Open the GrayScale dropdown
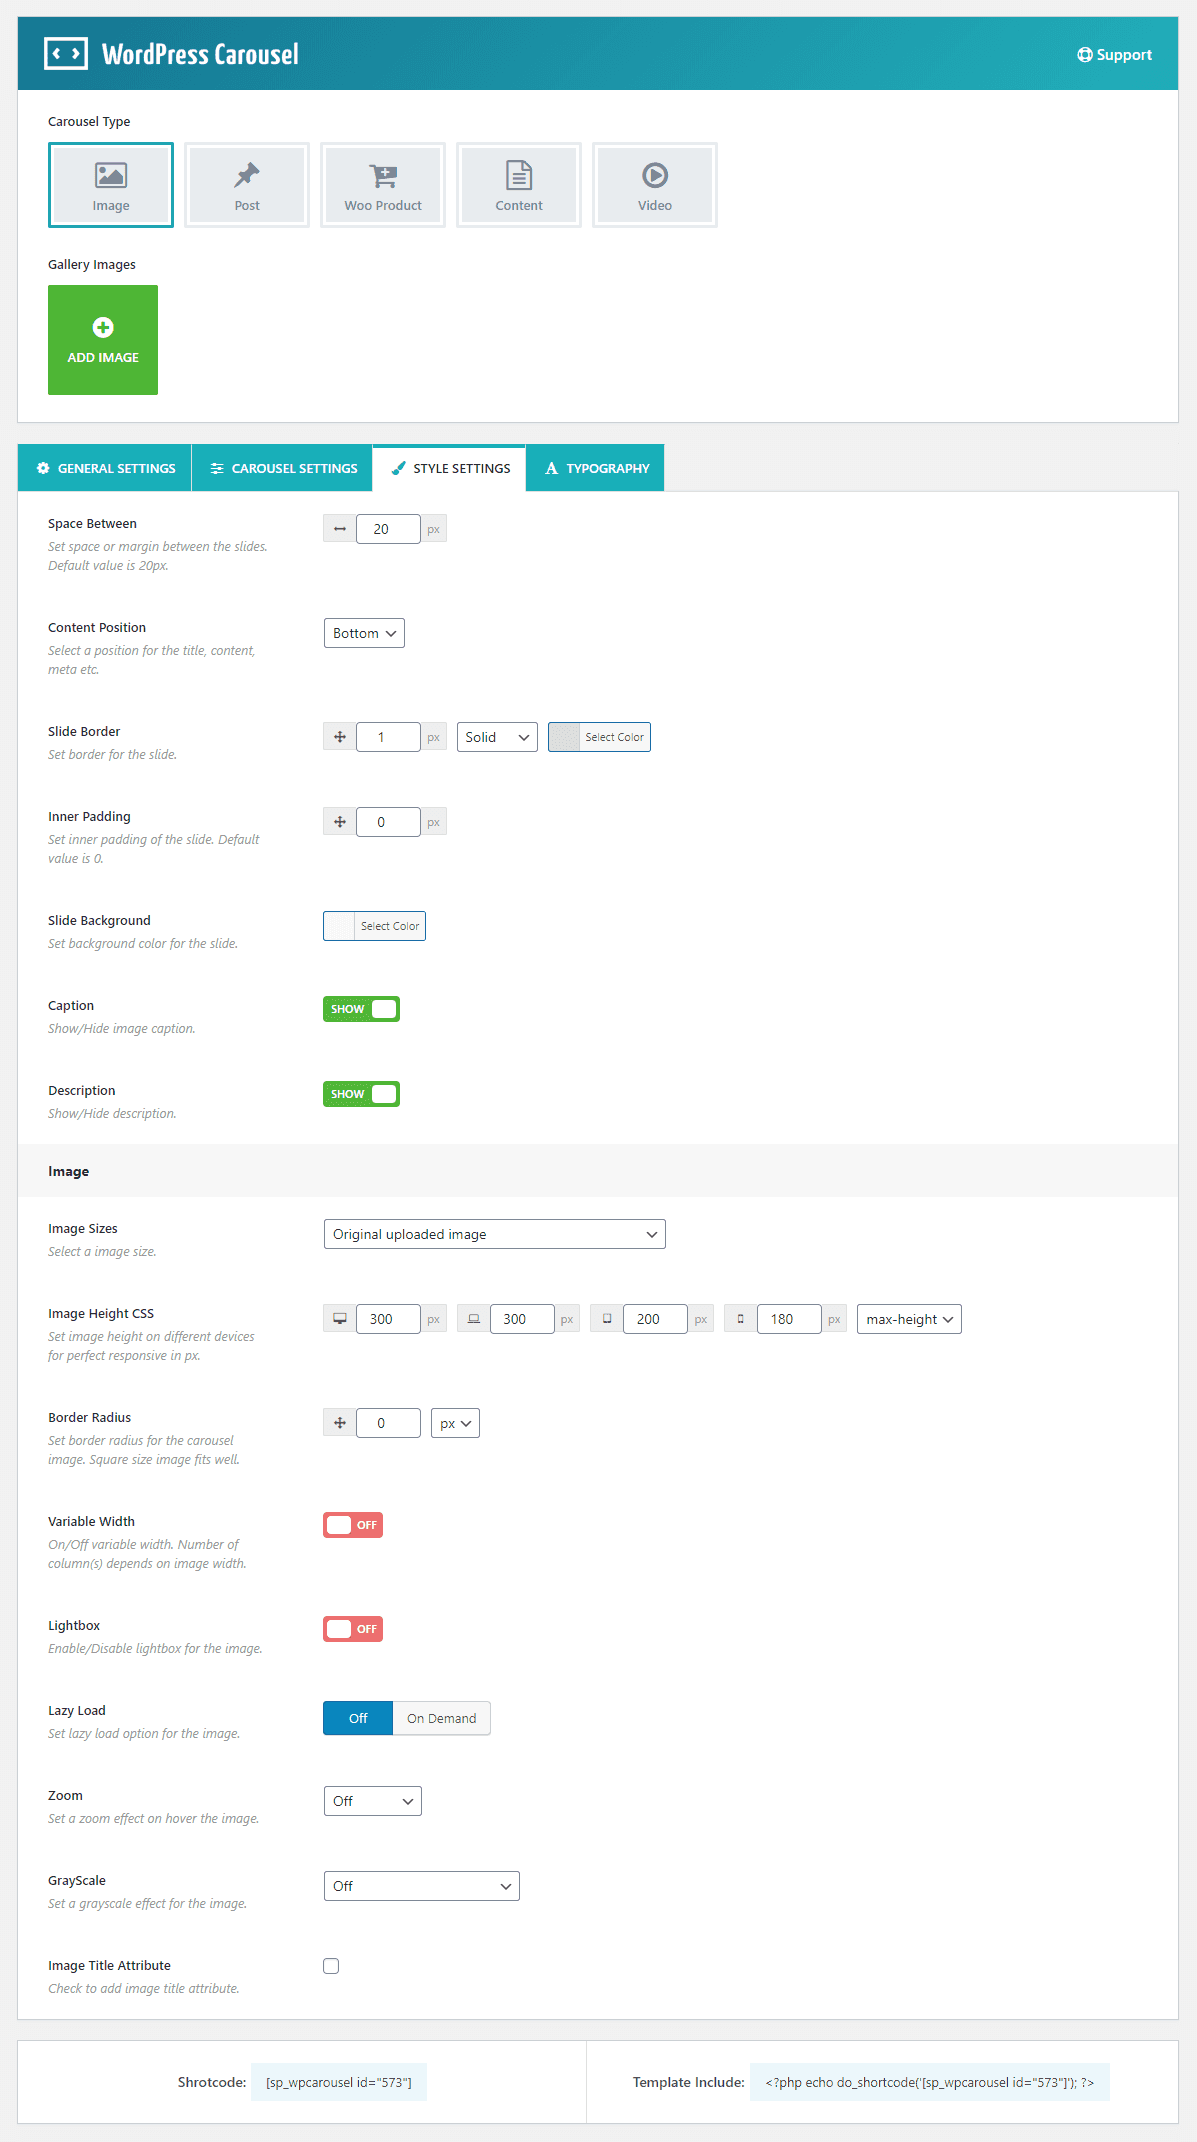Screen dimensions: 1197x2142 (x=421, y=1886)
